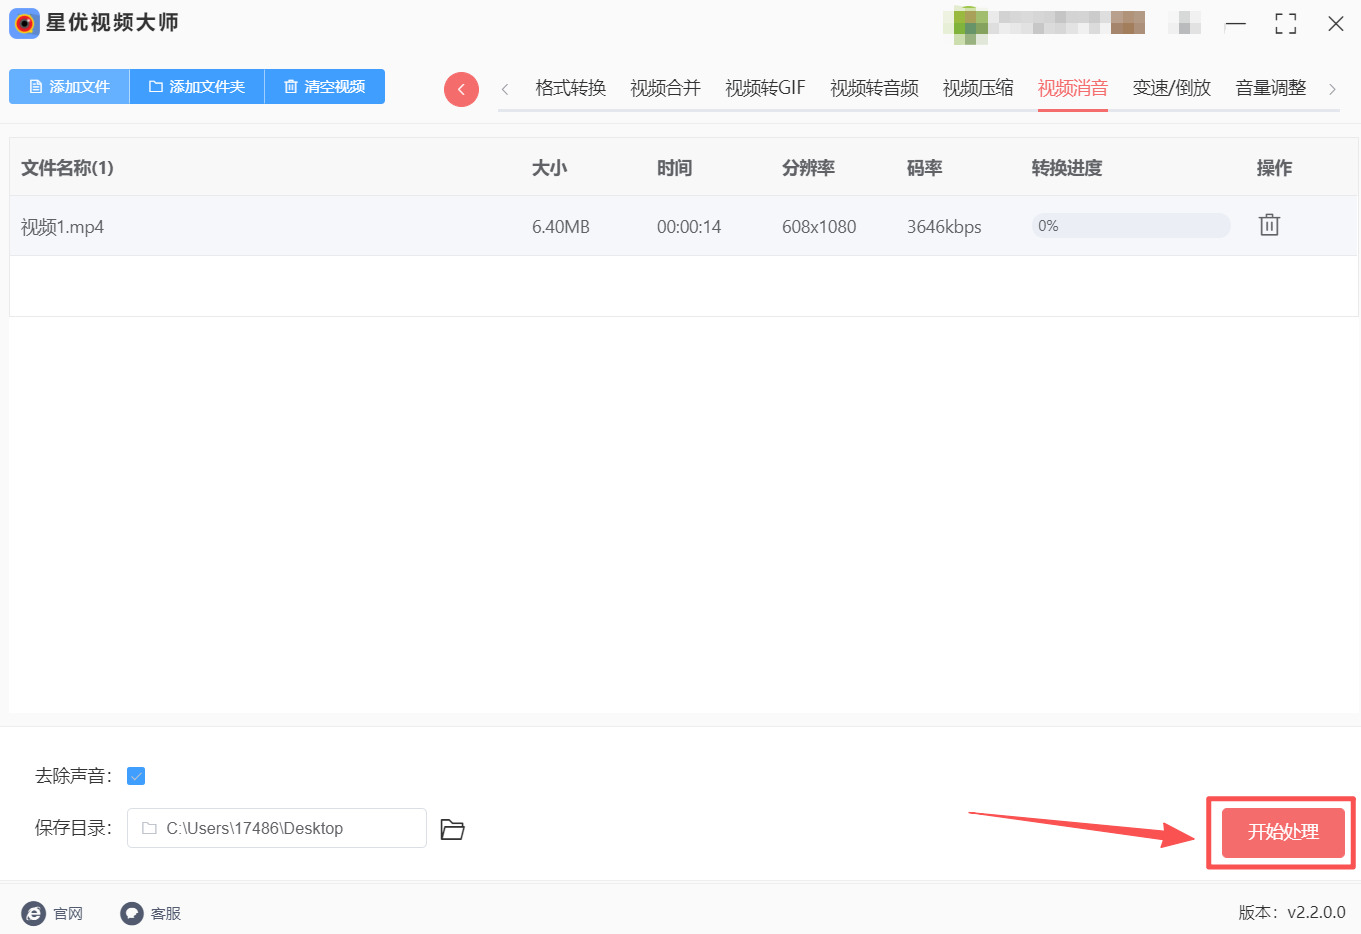Switch to the 视频合并 tab

tap(665, 88)
